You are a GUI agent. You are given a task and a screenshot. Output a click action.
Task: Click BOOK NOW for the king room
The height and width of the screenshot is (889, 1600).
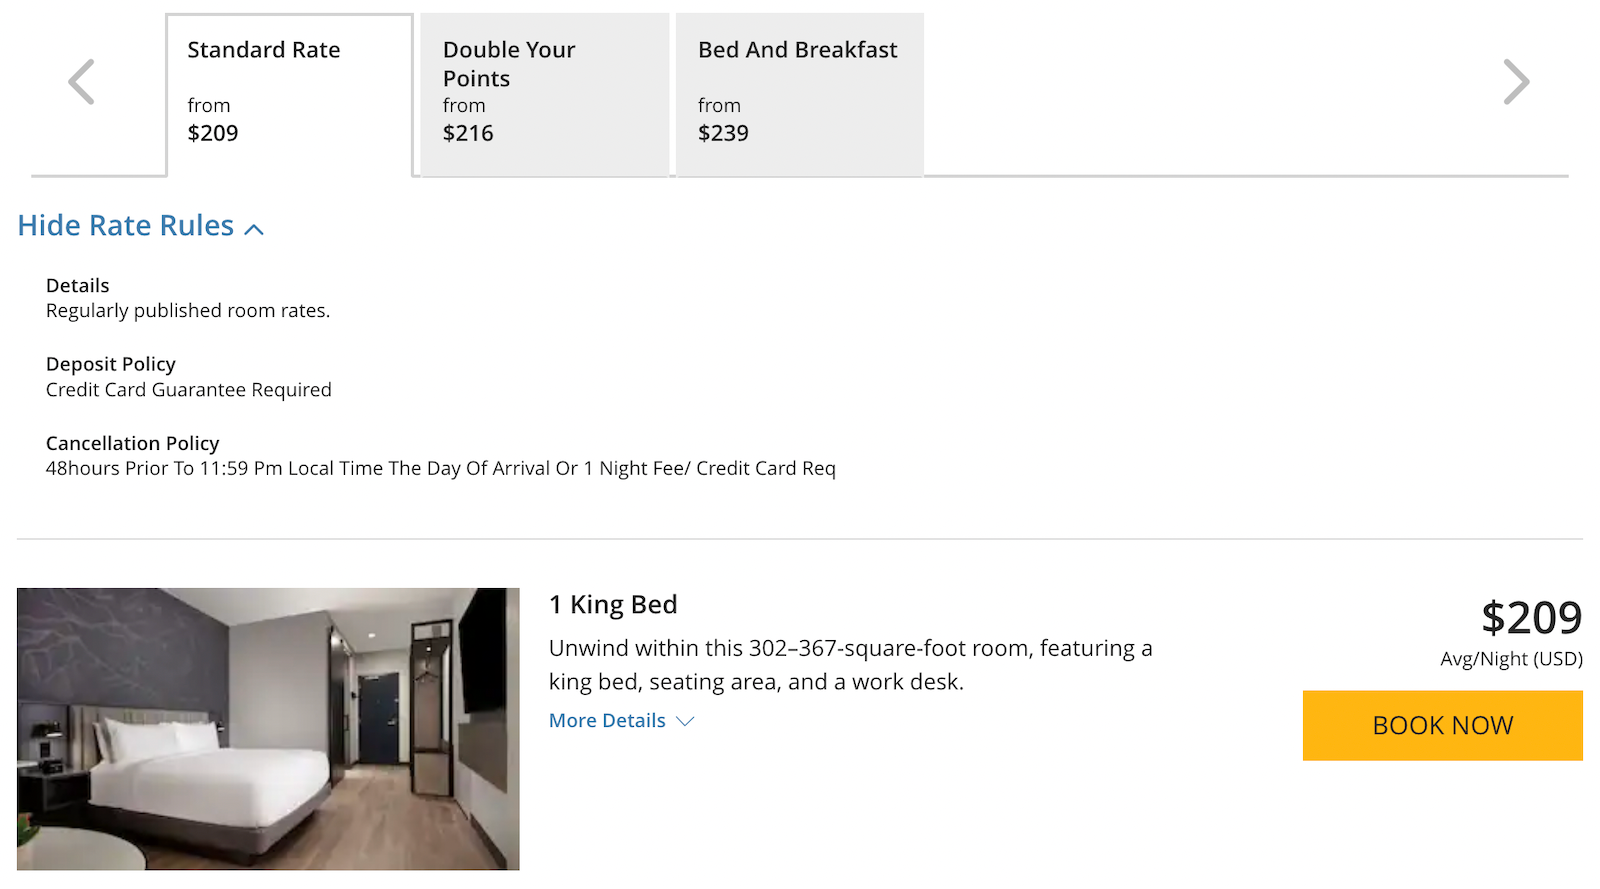tap(1442, 725)
